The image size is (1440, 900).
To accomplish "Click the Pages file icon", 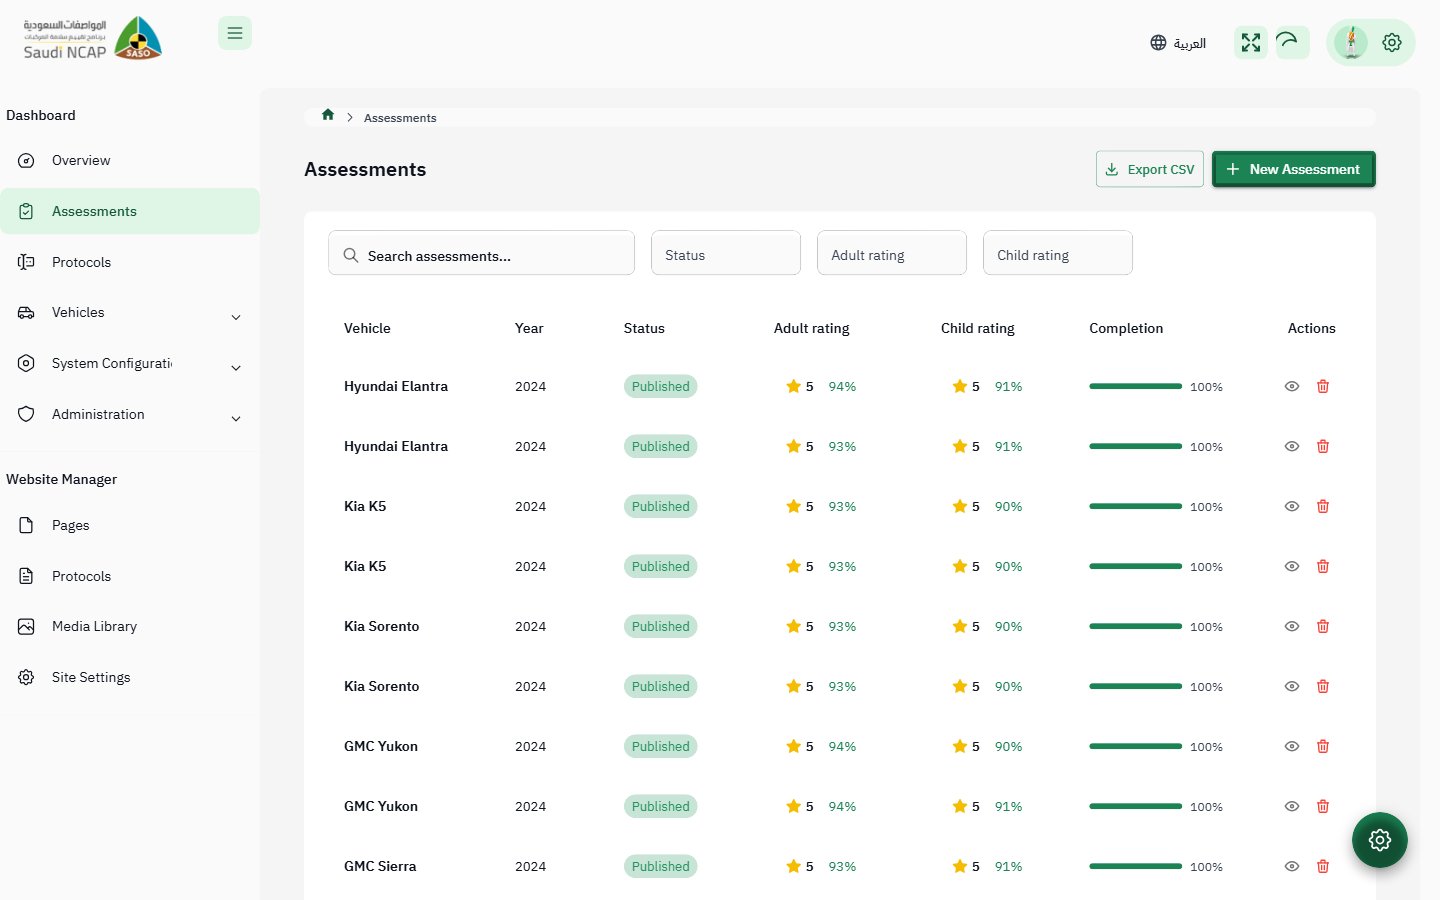I will pyautogui.click(x=27, y=525).
